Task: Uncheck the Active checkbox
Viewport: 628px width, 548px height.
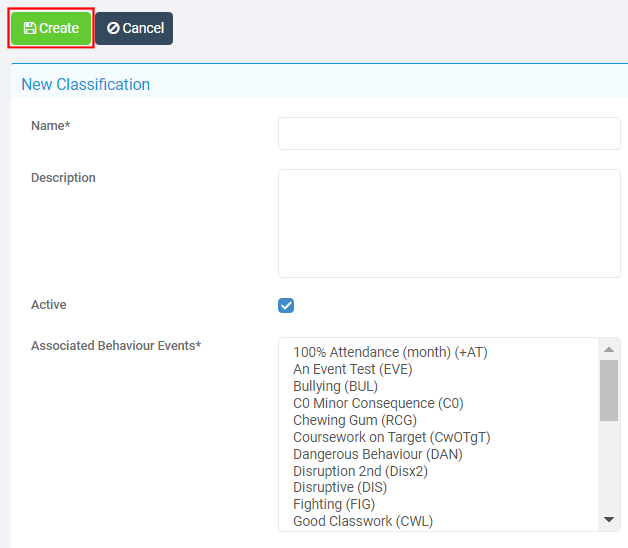Action: click(x=286, y=305)
